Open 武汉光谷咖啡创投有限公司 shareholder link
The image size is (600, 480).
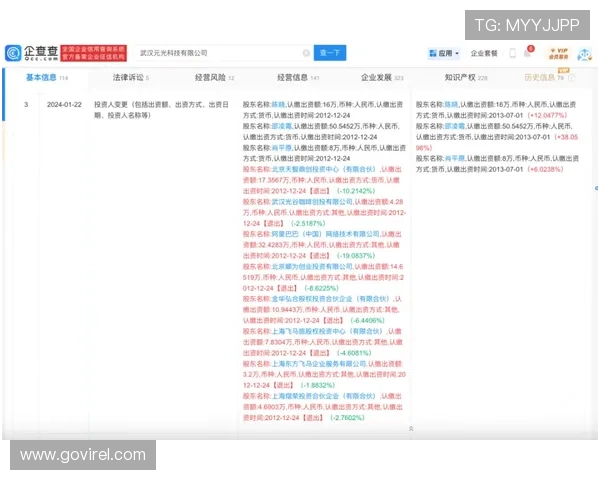[312, 202]
